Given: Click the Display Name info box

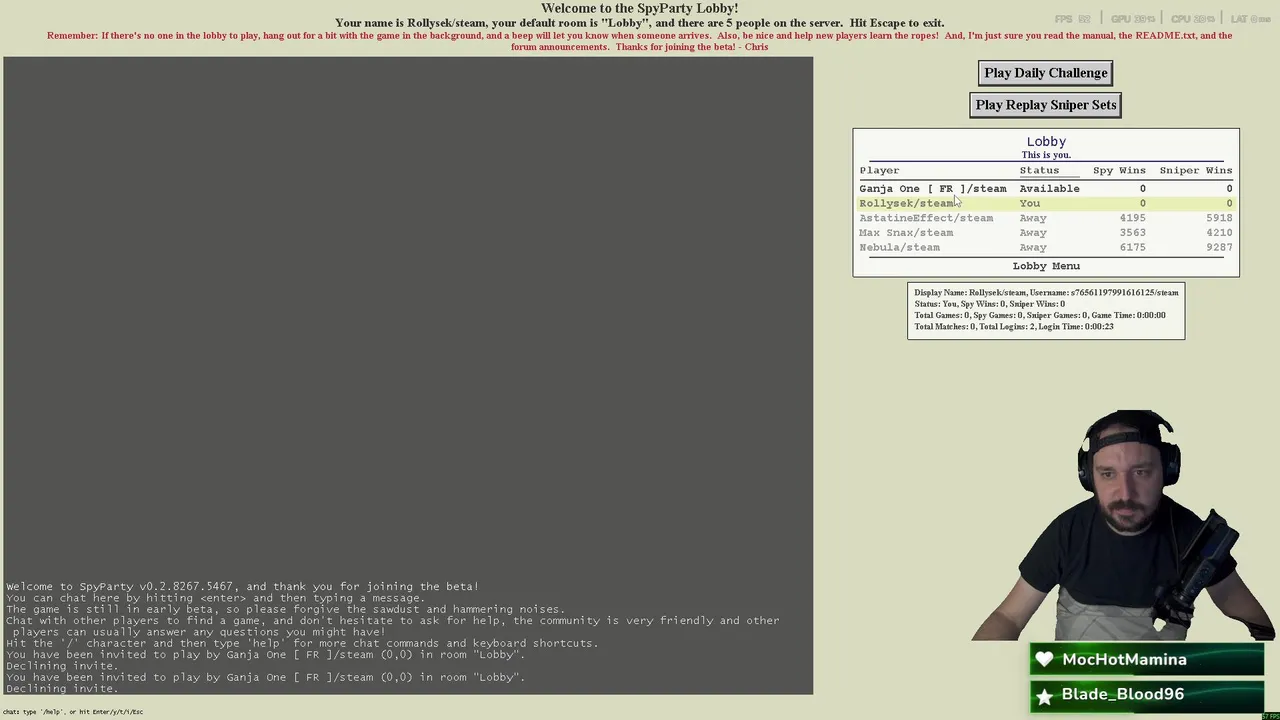Looking at the screenshot, I should 1046,311.
